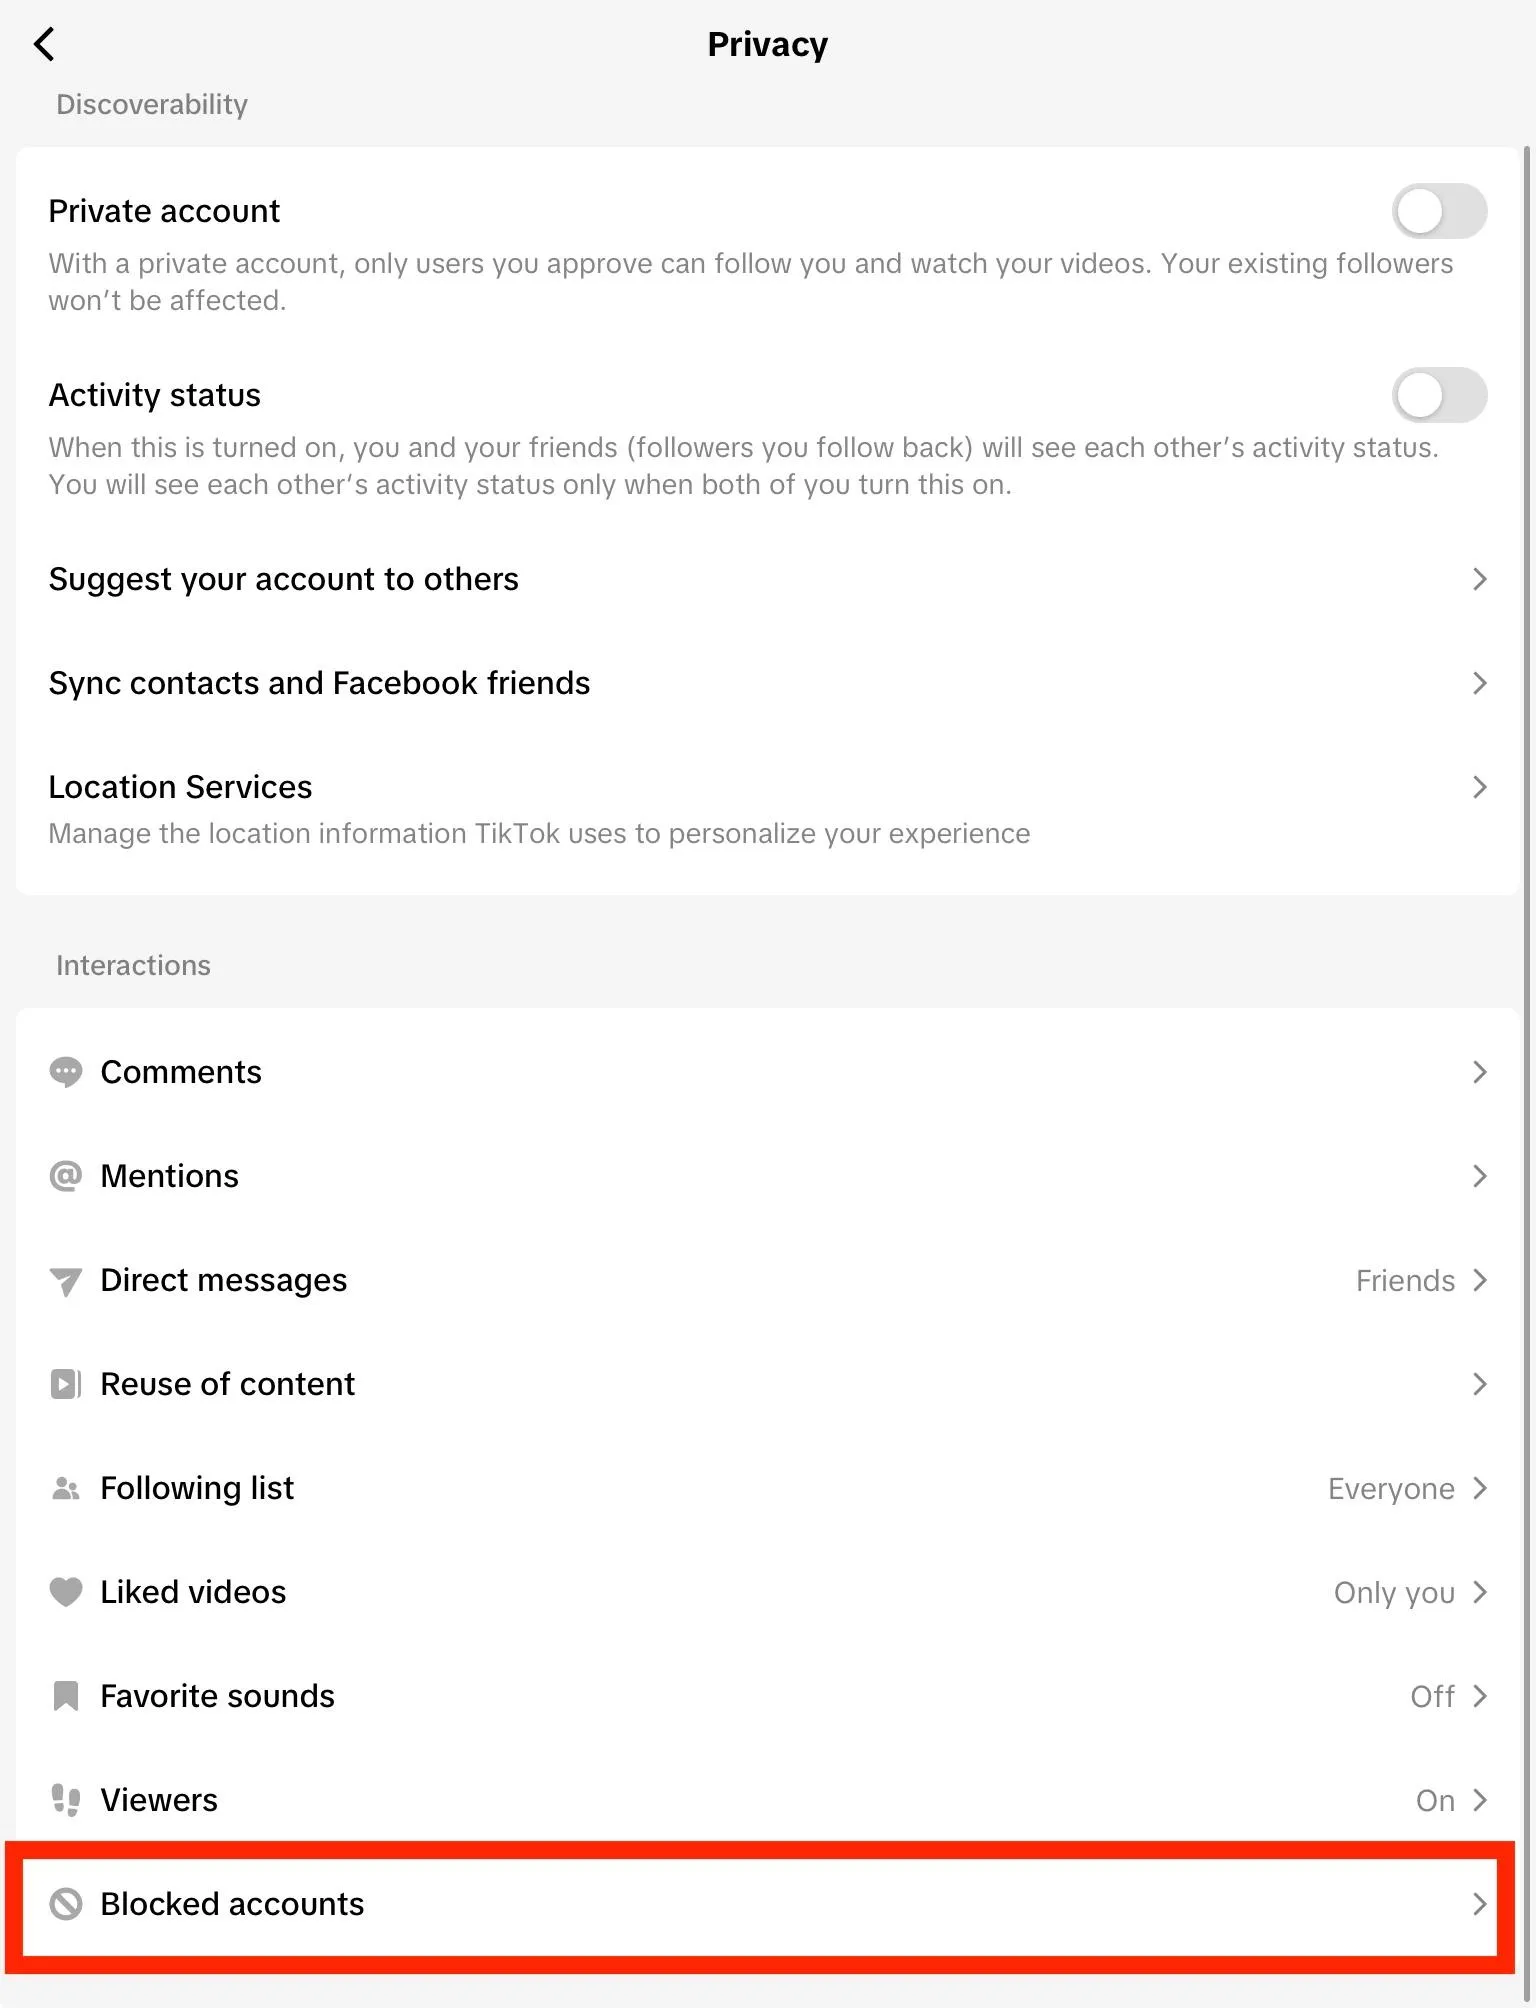Image resolution: width=1536 pixels, height=2008 pixels.
Task: Tap the back arrow icon
Action: coord(45,45)
